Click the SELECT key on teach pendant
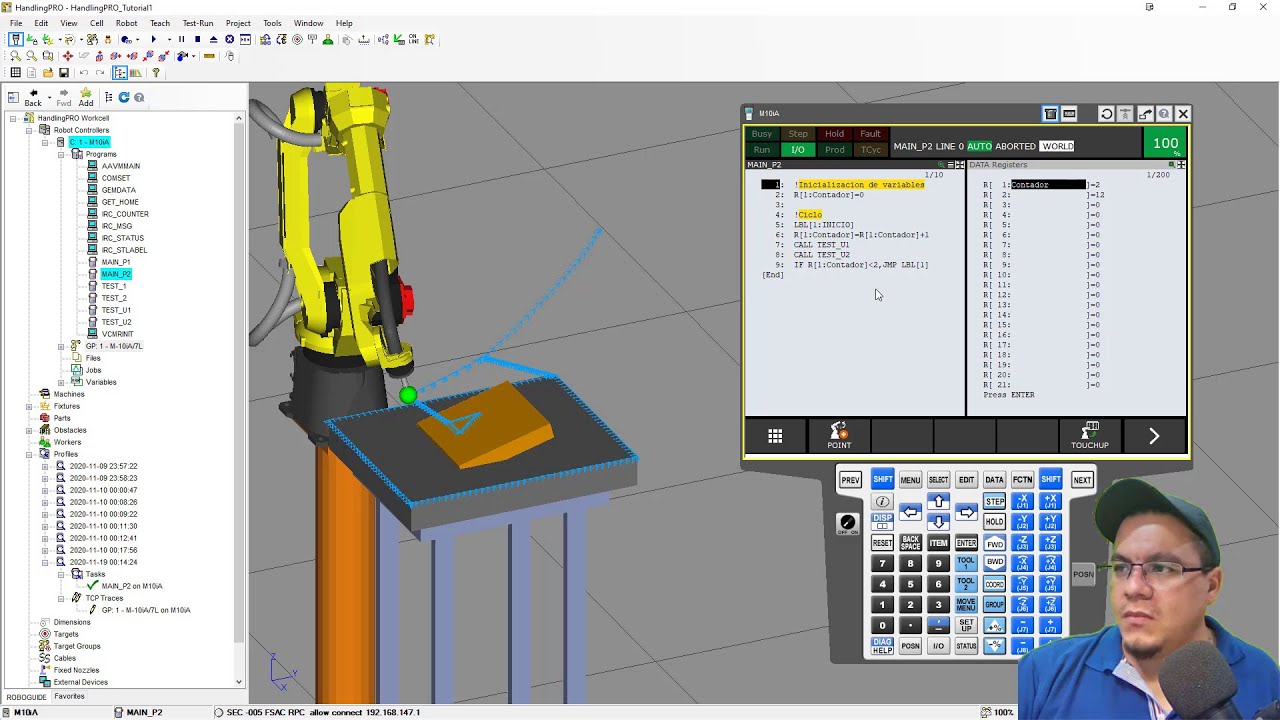This screenshot has width=1280, height=720. coord(938,480)
